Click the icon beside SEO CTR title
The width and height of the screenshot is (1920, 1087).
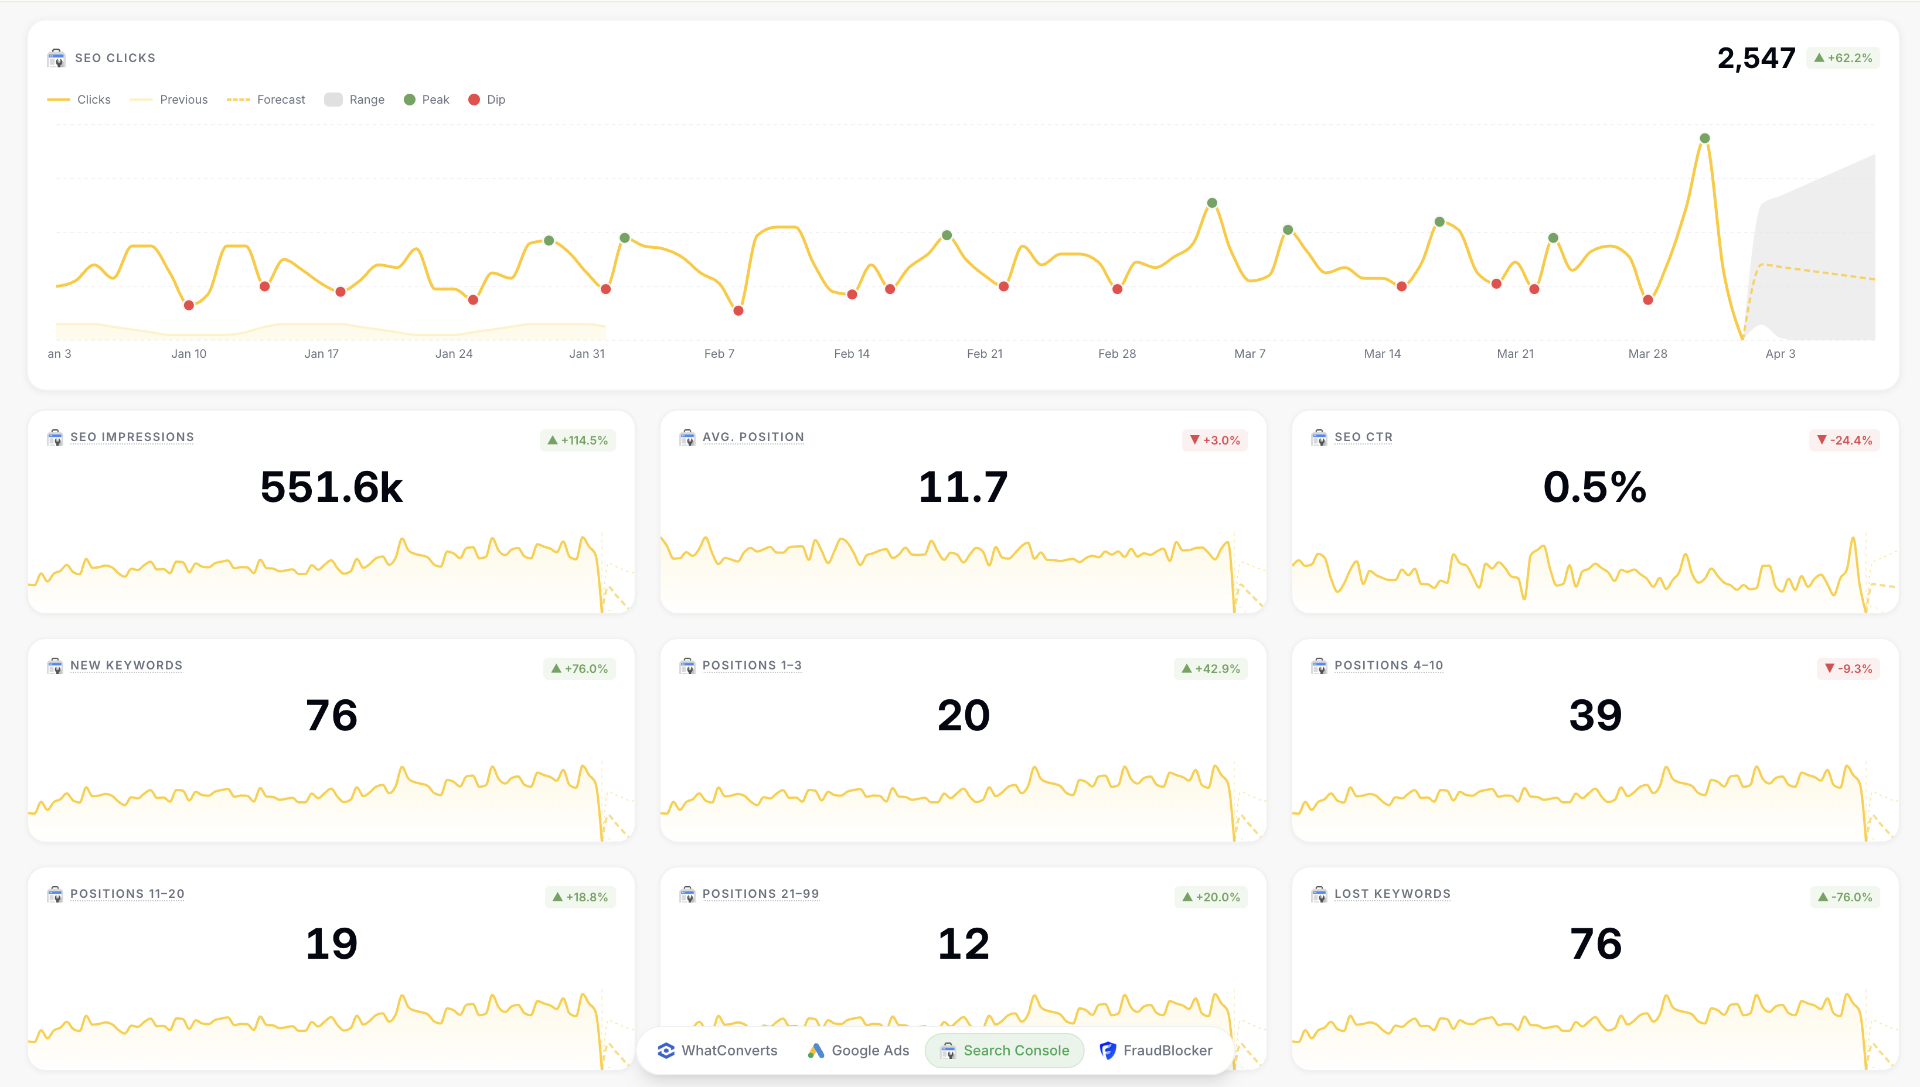coord(1319,437)
